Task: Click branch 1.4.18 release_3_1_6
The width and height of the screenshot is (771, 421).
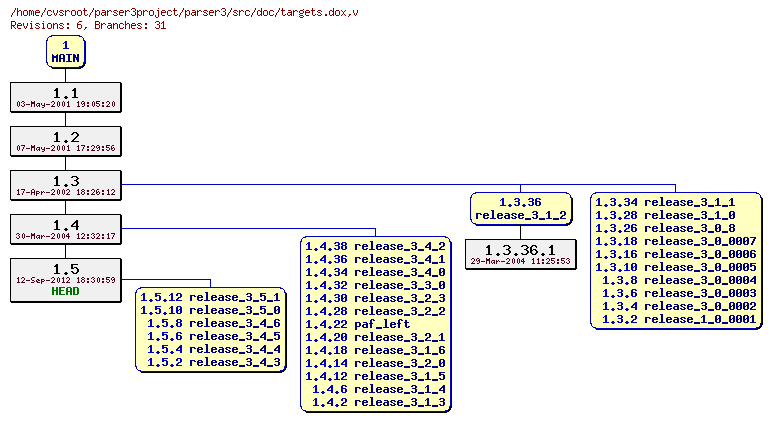Action: [376, 351]
